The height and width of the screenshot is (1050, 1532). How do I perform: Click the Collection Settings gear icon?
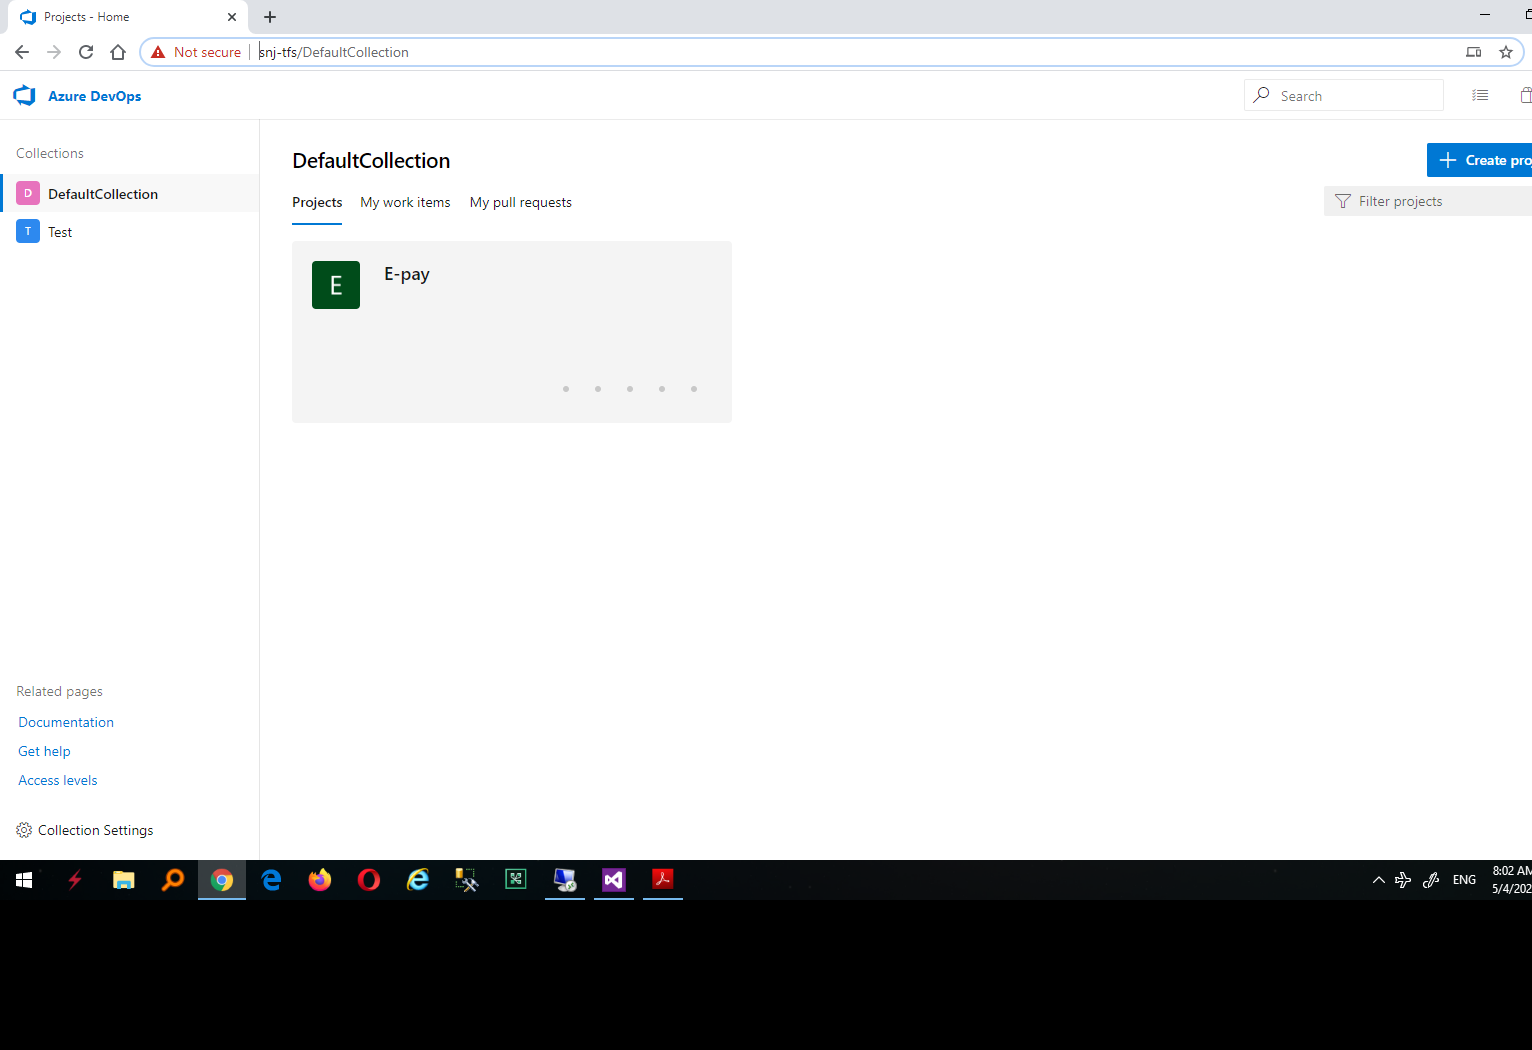(24, 830)
